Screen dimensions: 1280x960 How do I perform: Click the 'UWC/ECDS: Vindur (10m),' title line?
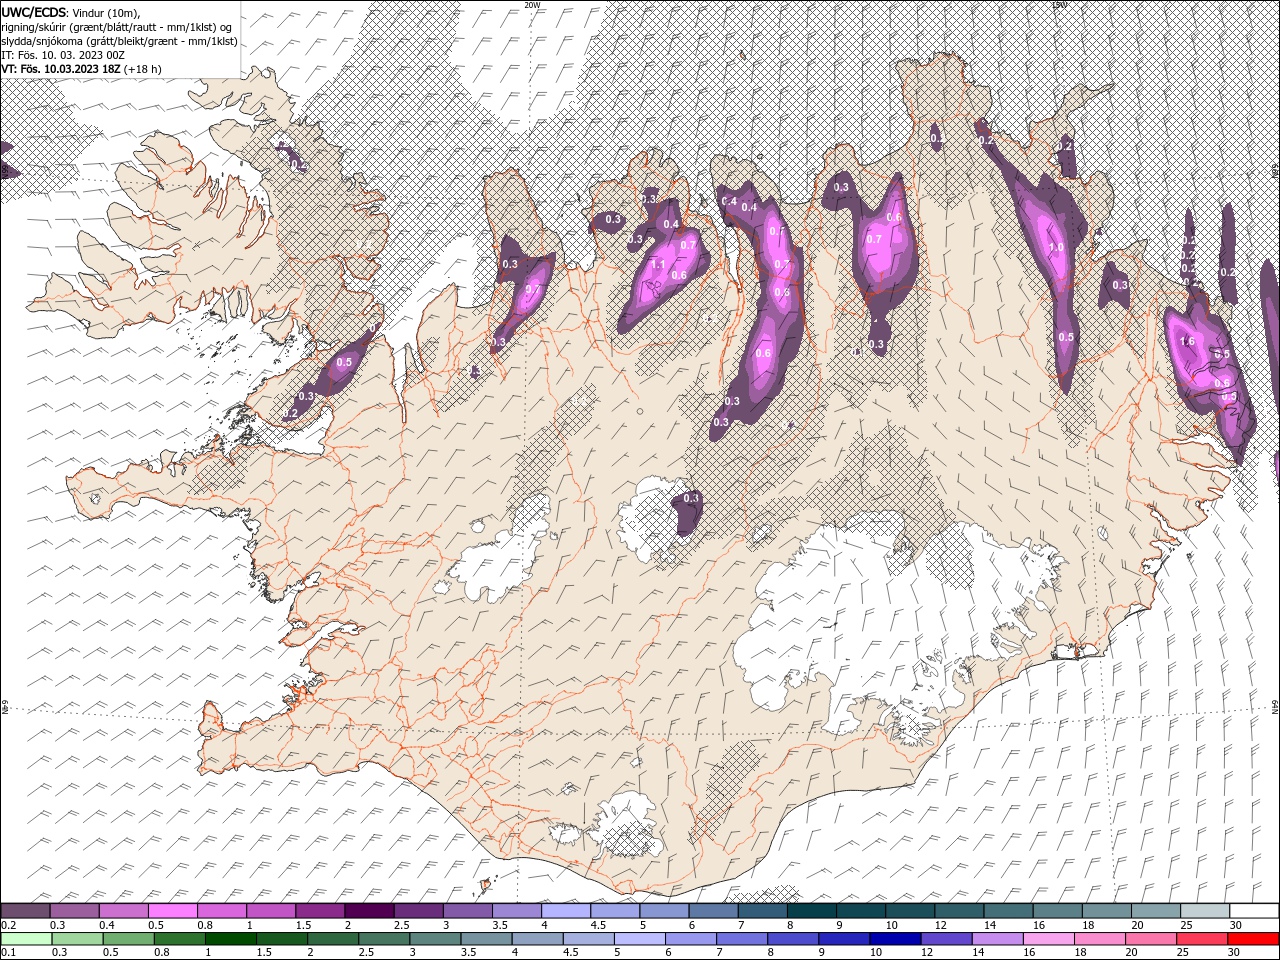click(x=71, y=12)
